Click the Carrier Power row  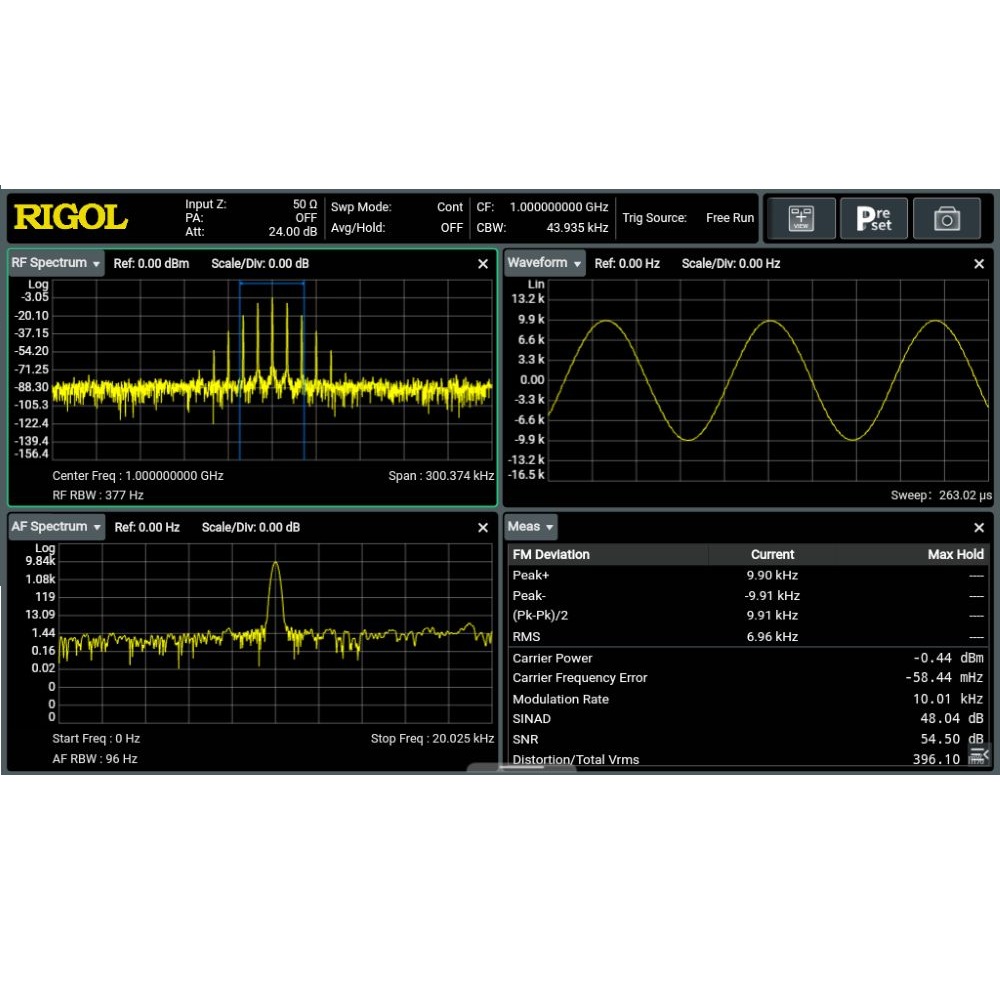[x=748, y=658]
